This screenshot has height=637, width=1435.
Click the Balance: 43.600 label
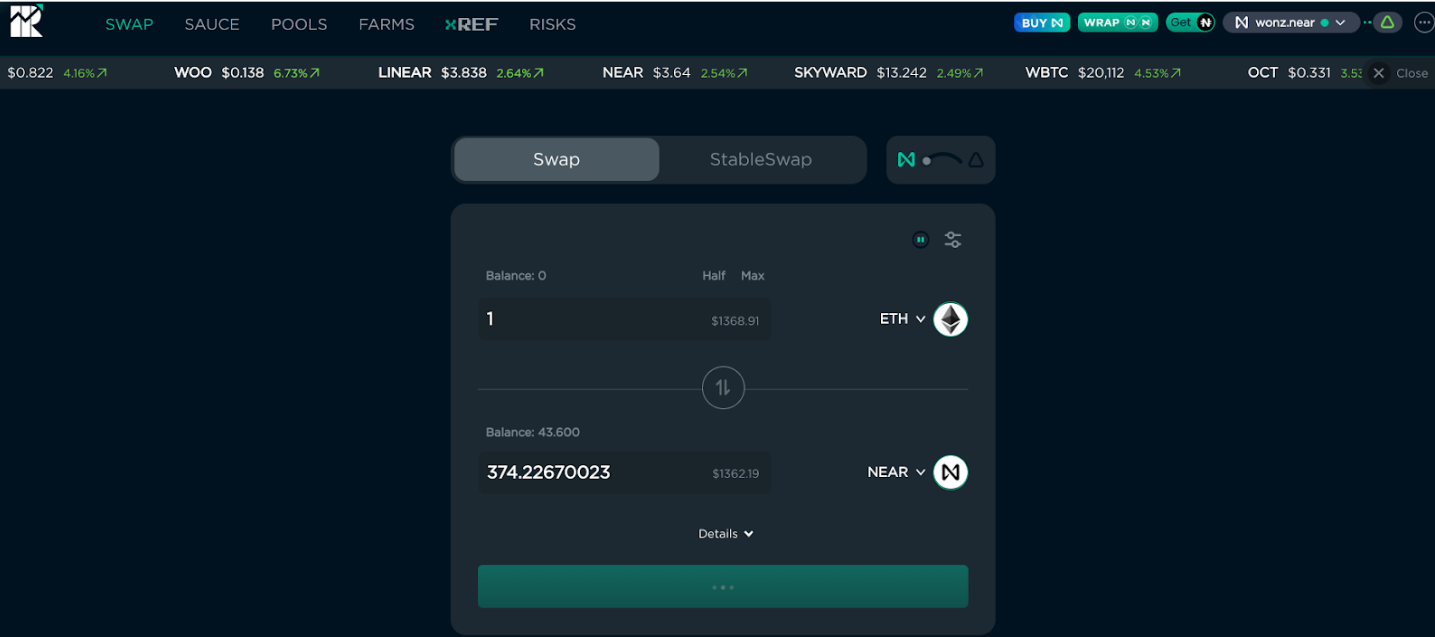point(533,432)
